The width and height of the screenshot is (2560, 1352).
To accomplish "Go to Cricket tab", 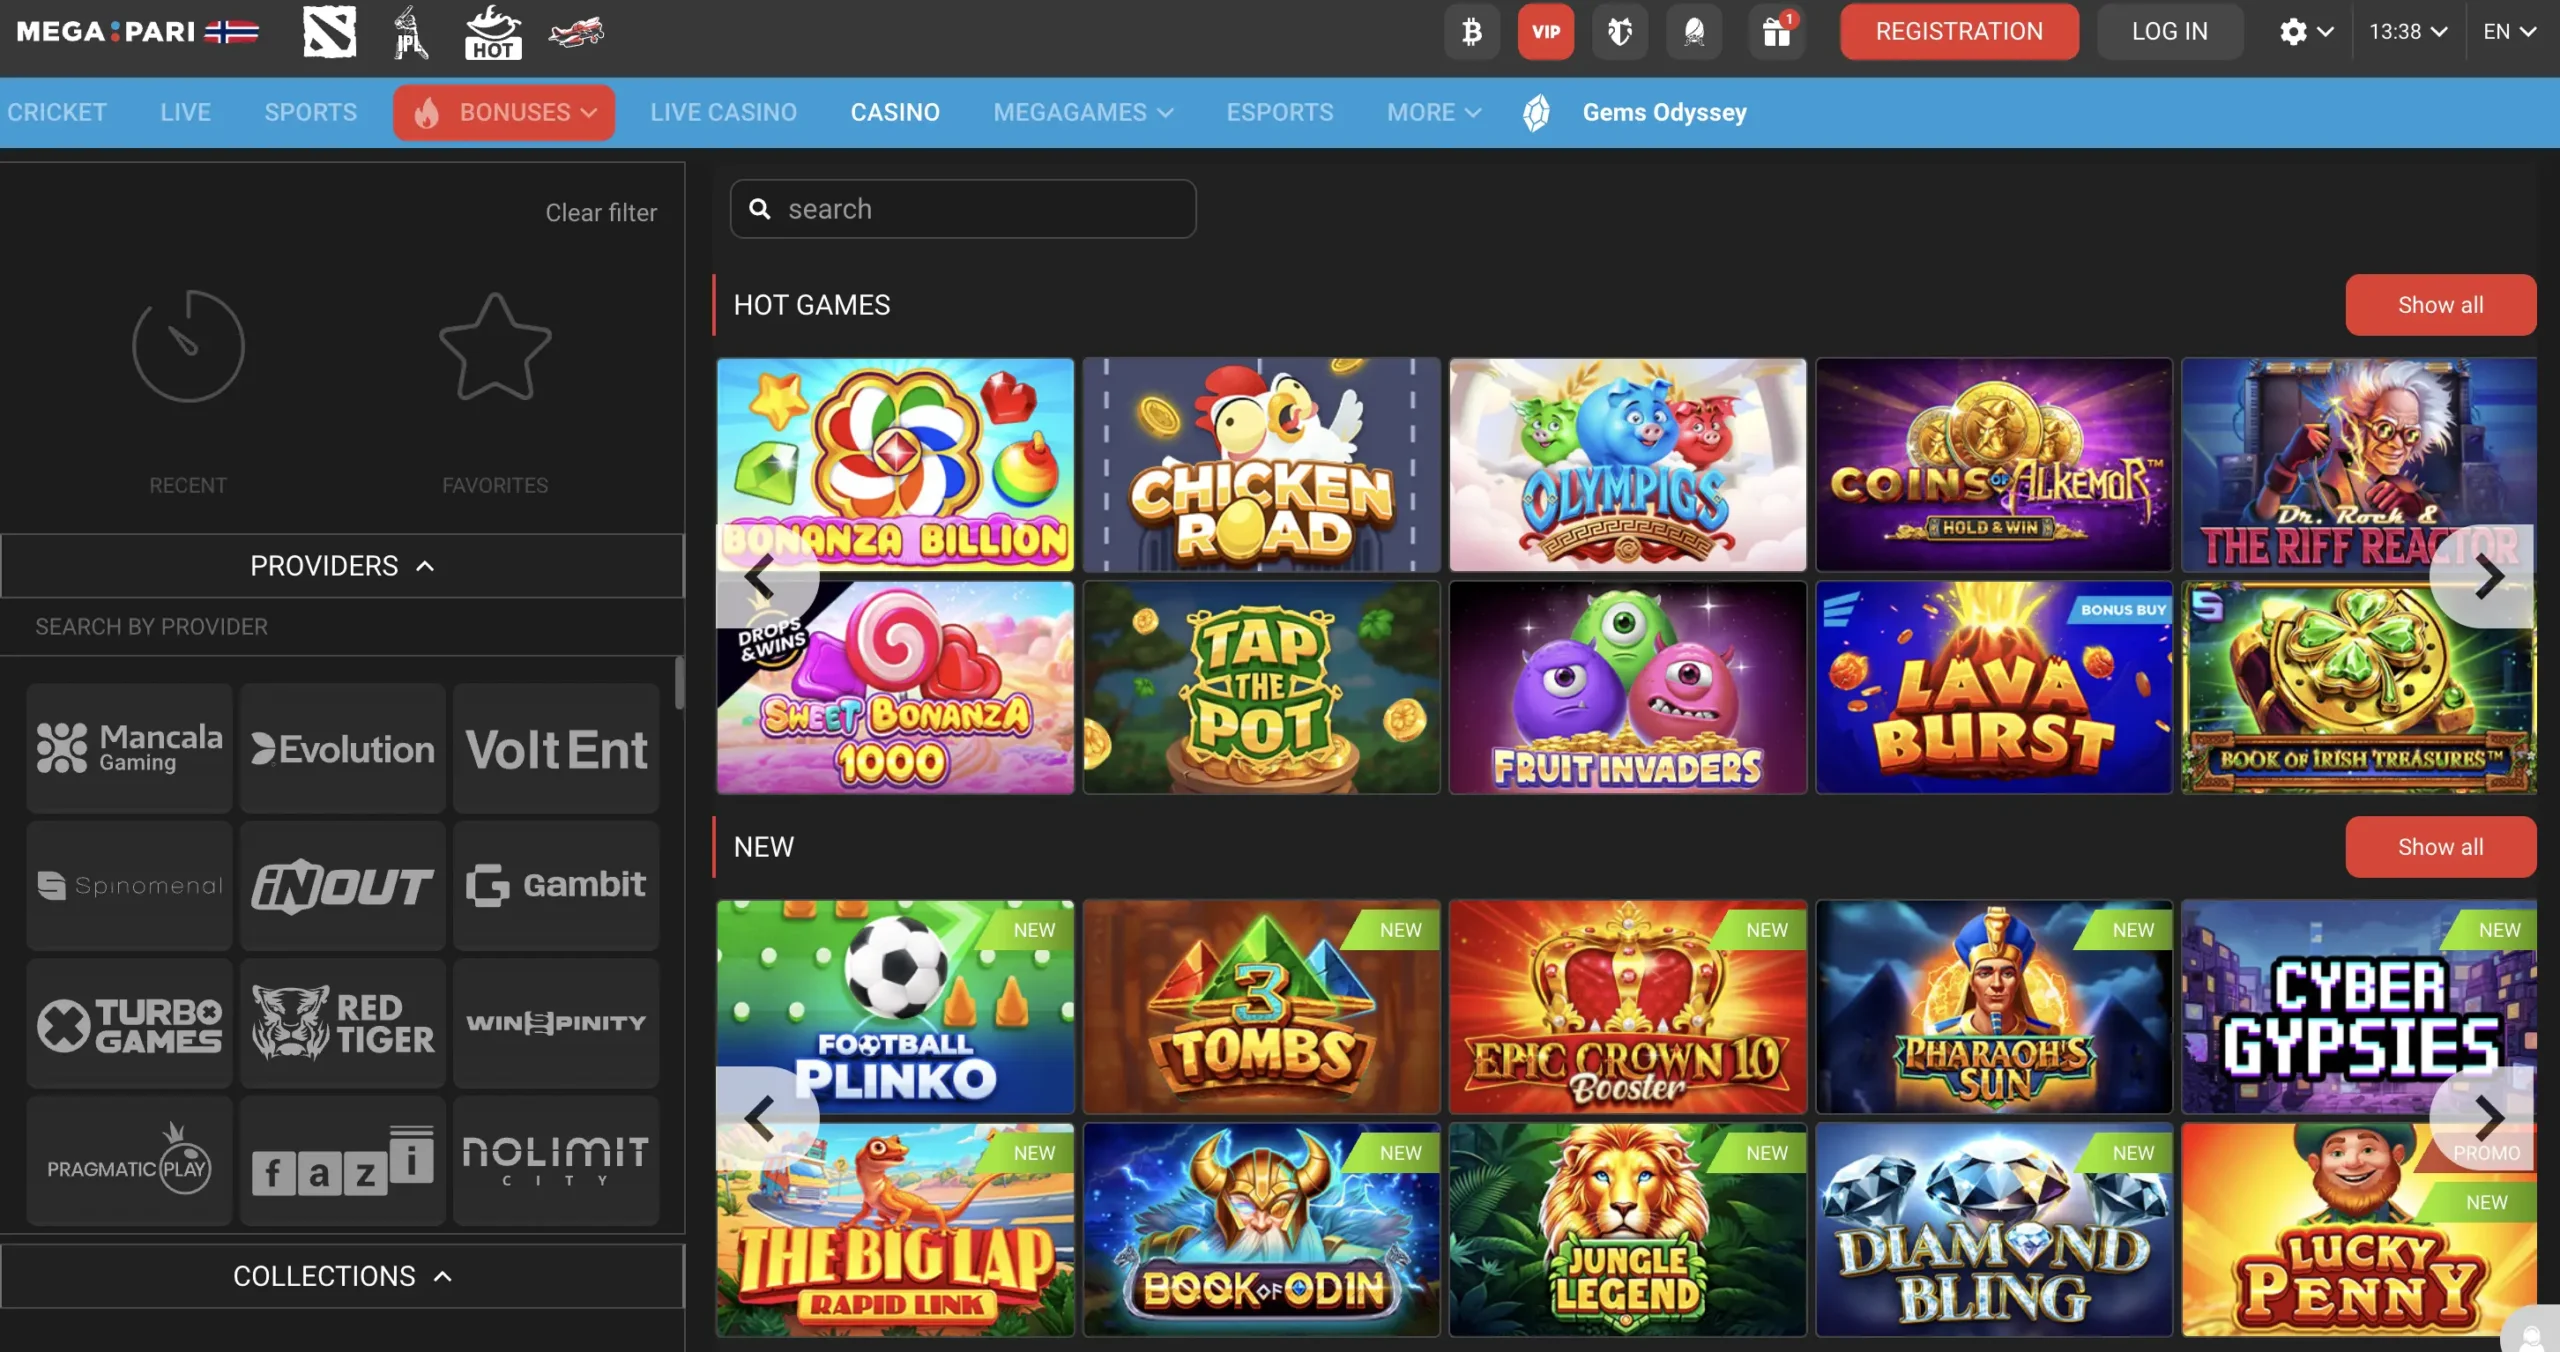I will coord(57,113).
